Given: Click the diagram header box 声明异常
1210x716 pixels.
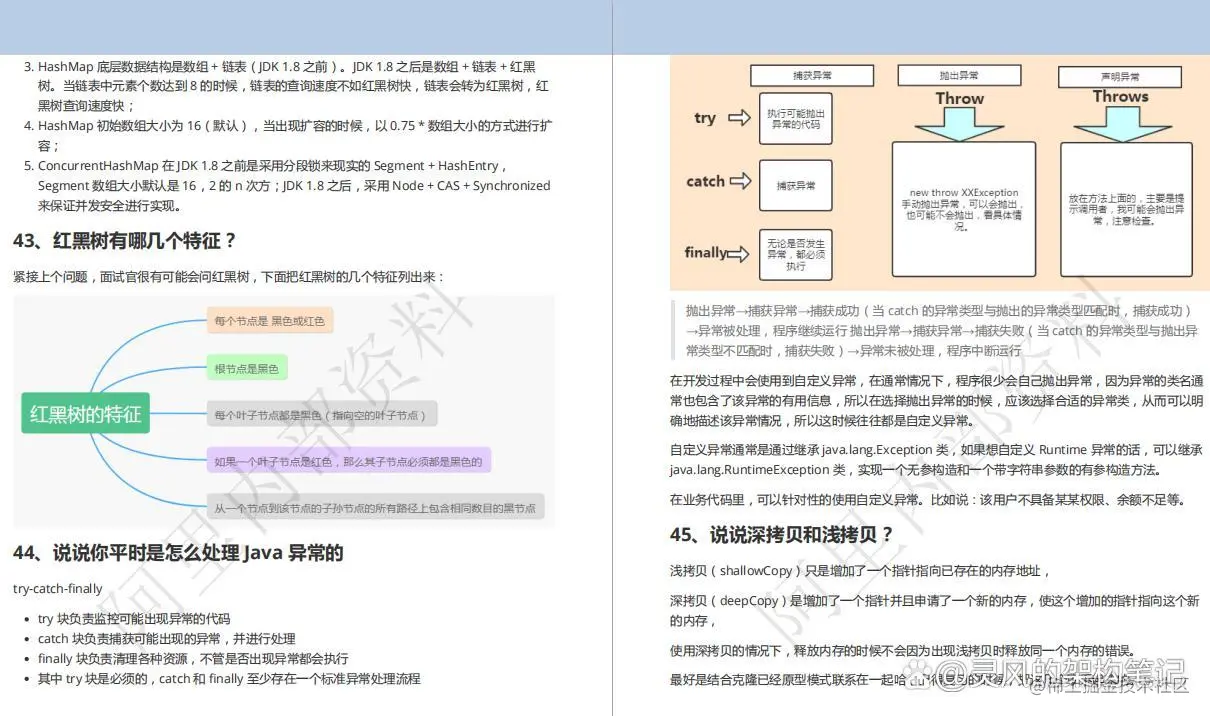Looking at the screenshot, I should click(1120, 75).
